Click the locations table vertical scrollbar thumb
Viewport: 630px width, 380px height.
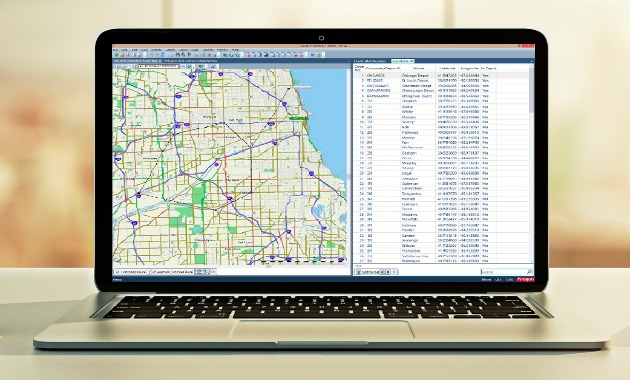click(x=531, y=90)
